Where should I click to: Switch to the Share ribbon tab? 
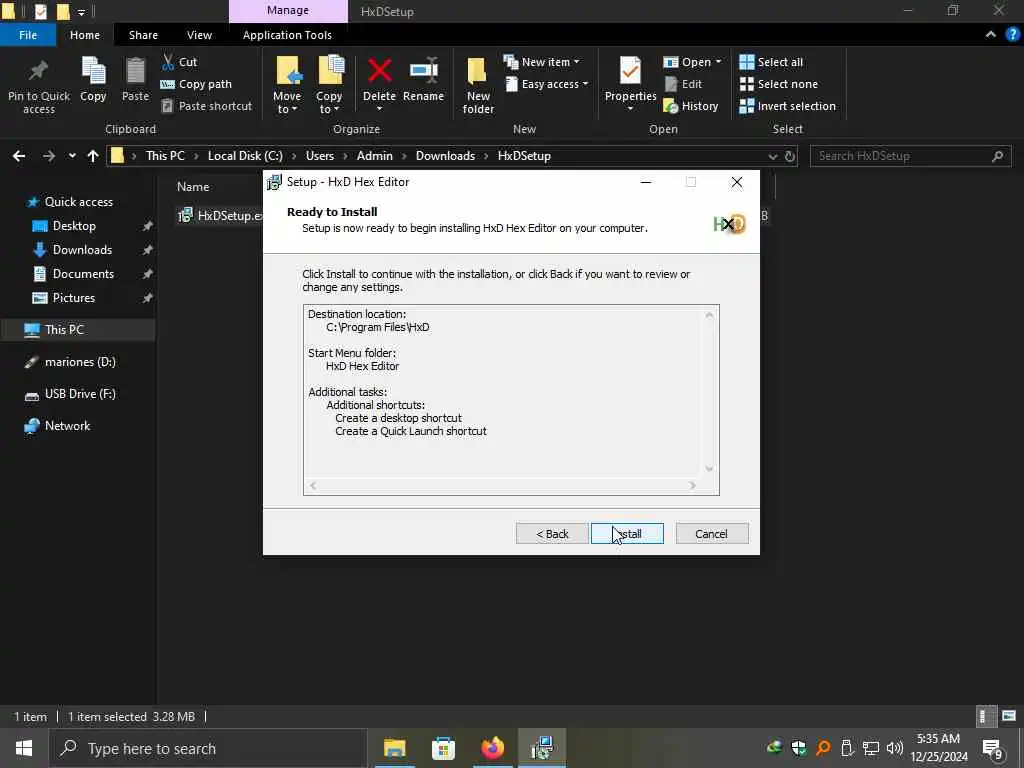(143, 35)
